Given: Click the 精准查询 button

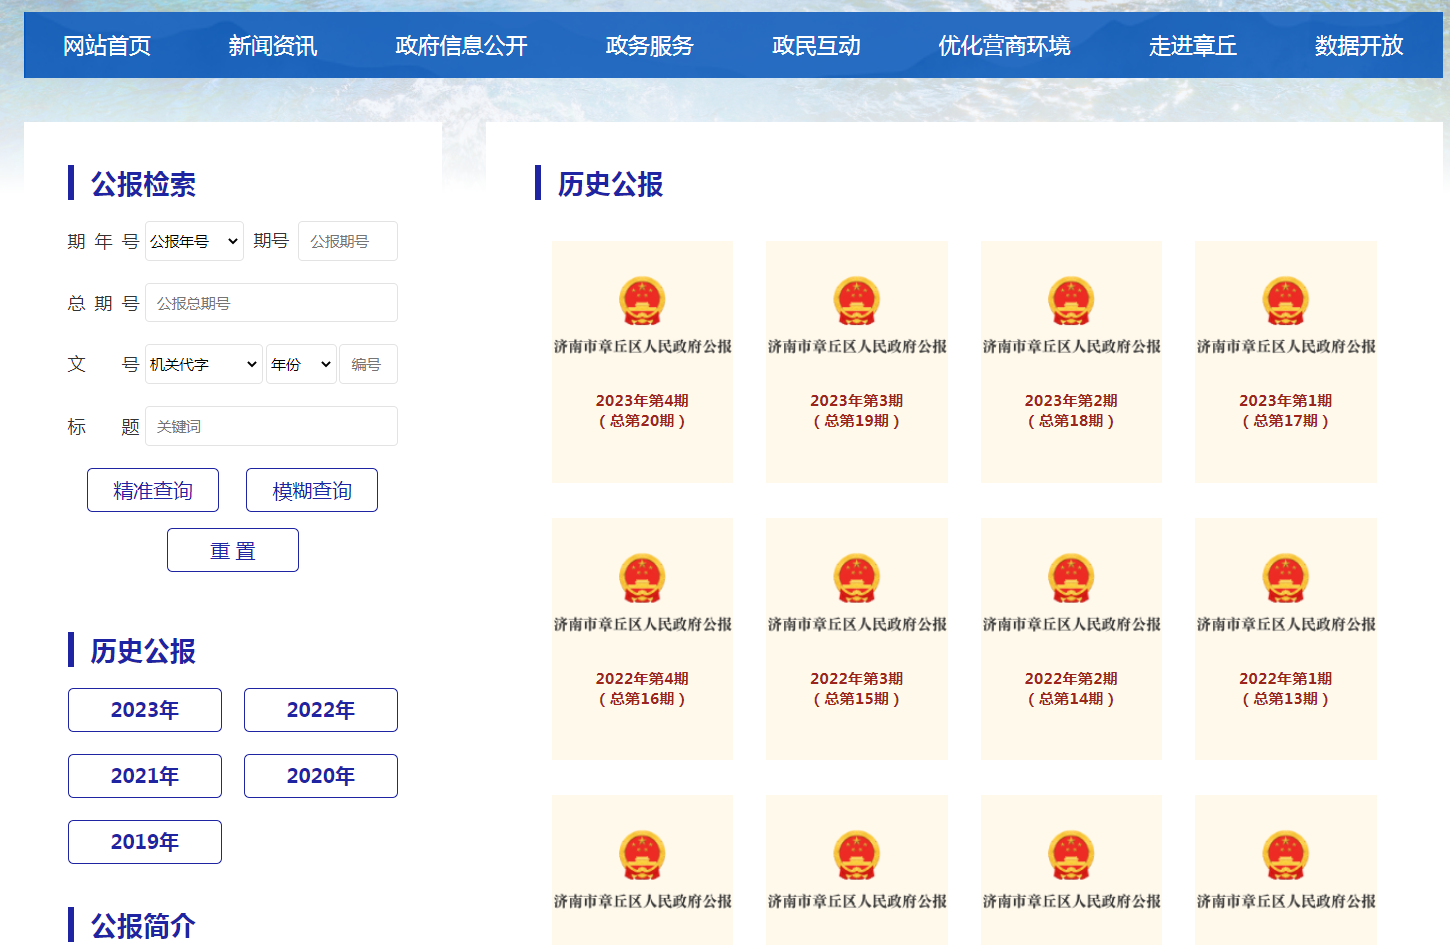Looking at the screenshot, I should [153, 490].
